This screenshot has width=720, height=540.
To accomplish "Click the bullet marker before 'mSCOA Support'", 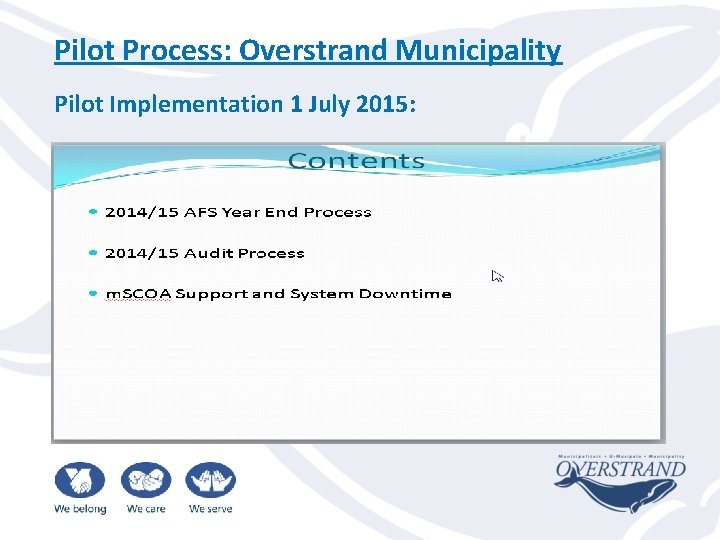I will pos(93,293).
